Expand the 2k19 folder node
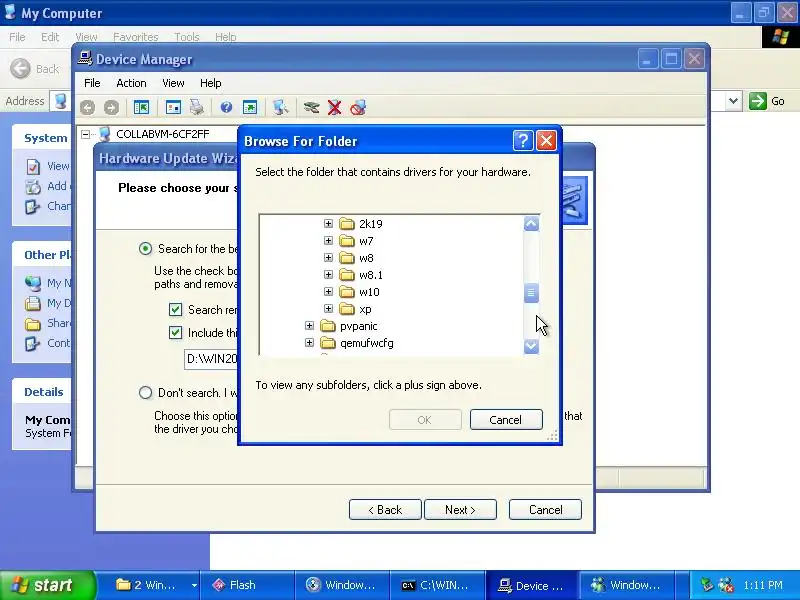 tap(328, 223)
